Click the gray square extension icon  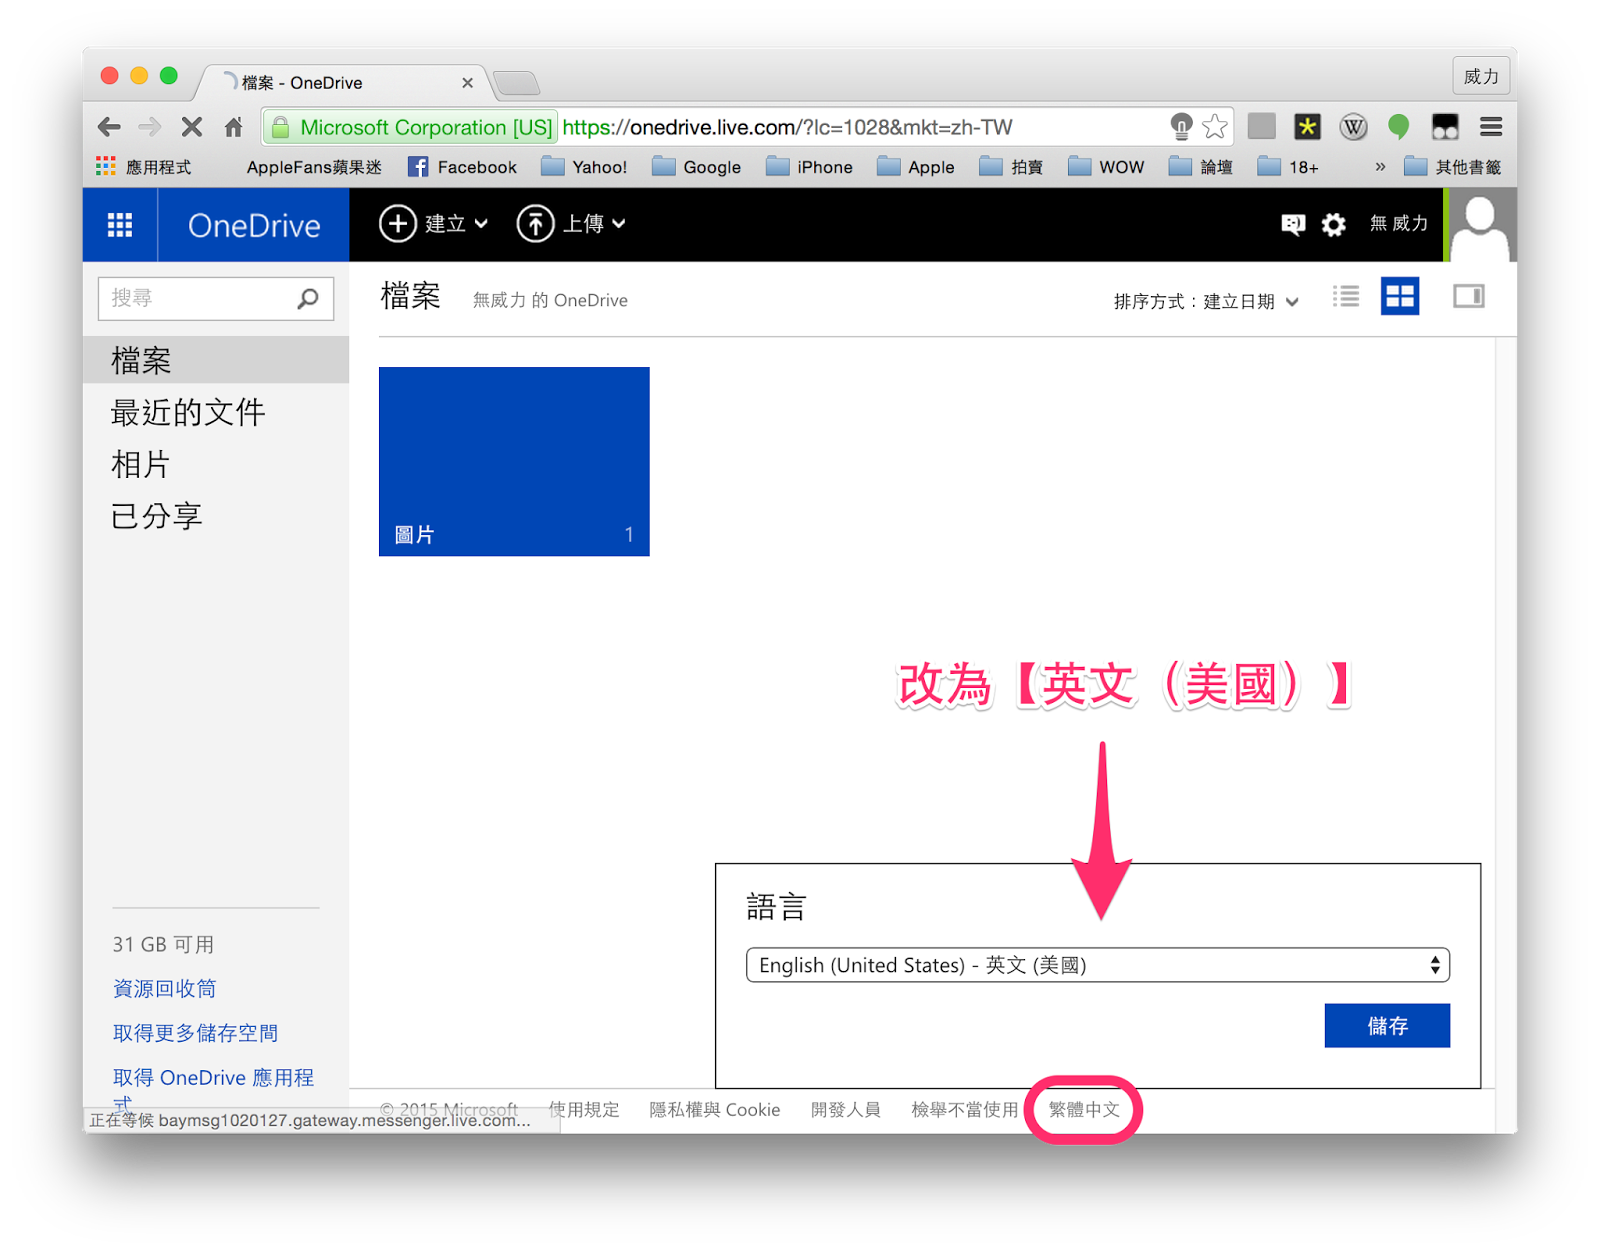(1262, 126)
